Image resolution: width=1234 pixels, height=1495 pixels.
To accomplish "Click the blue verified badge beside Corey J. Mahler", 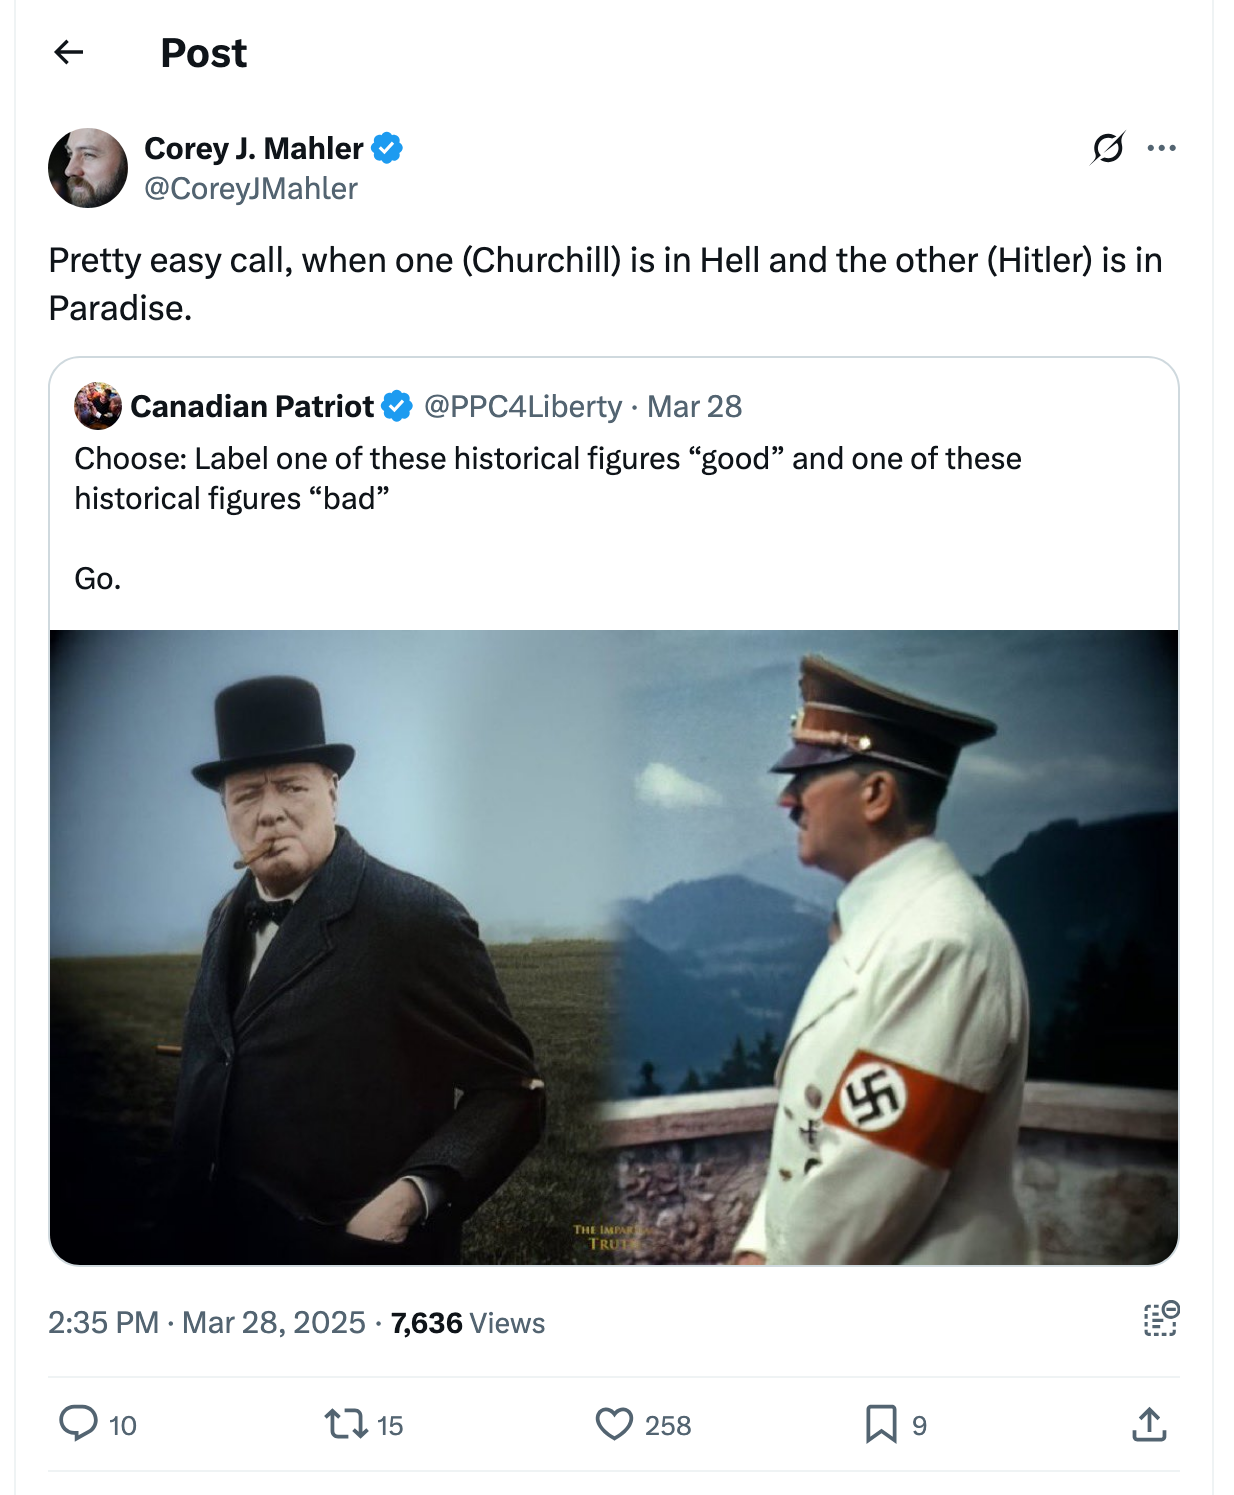I will 387,148.
